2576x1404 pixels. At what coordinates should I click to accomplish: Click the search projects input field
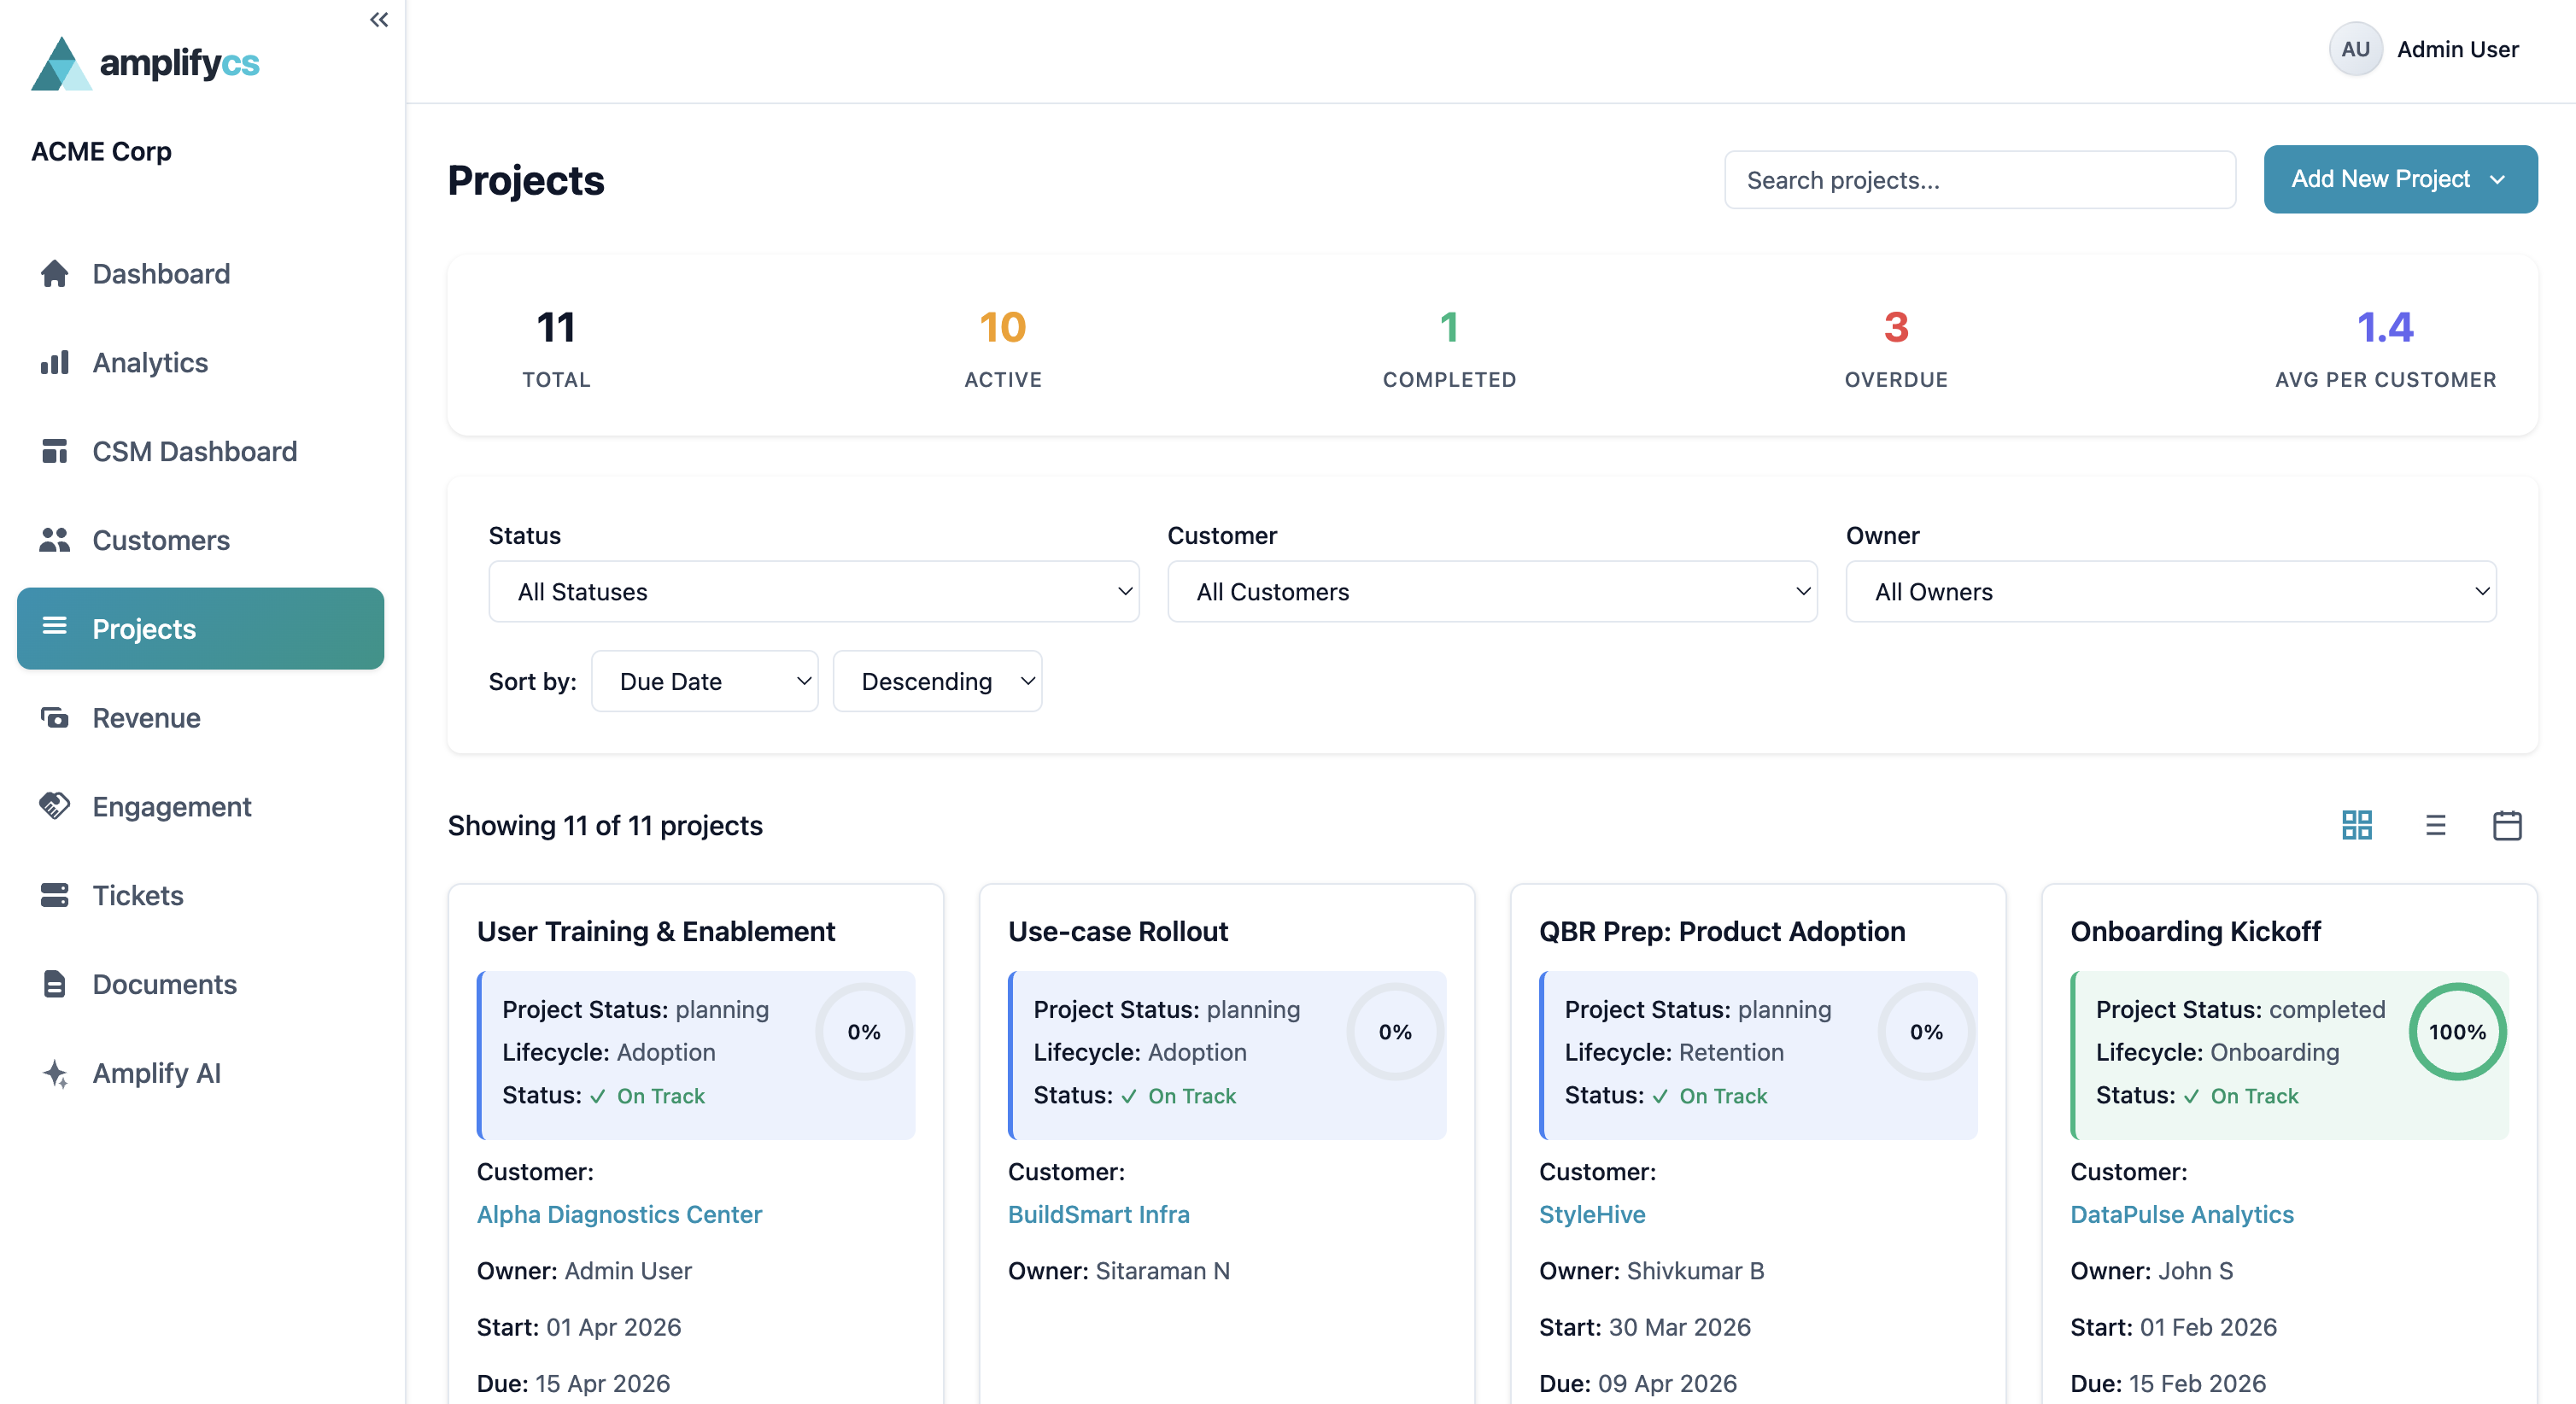(1979, 179)
